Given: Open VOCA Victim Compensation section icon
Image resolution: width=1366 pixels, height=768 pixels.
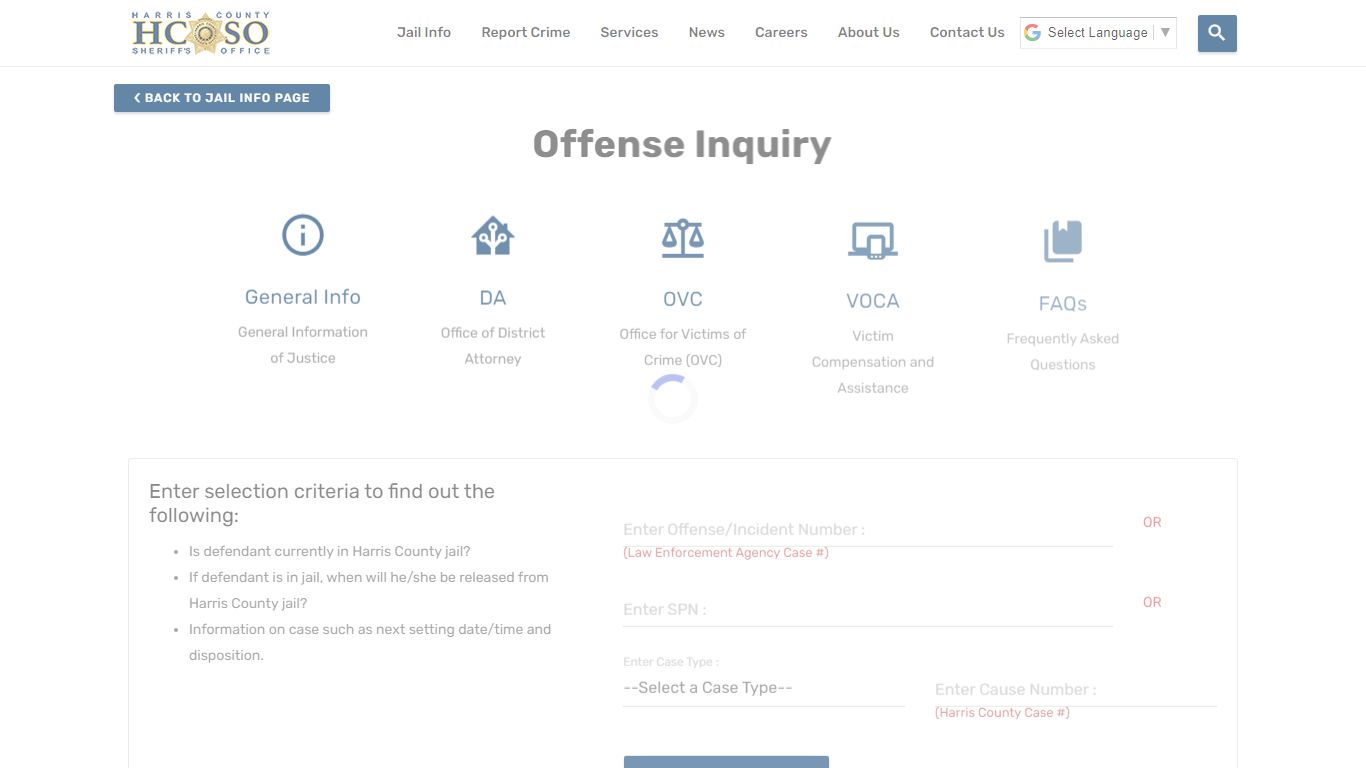Looking at the screenshot, I should click(x=872, y=240).
